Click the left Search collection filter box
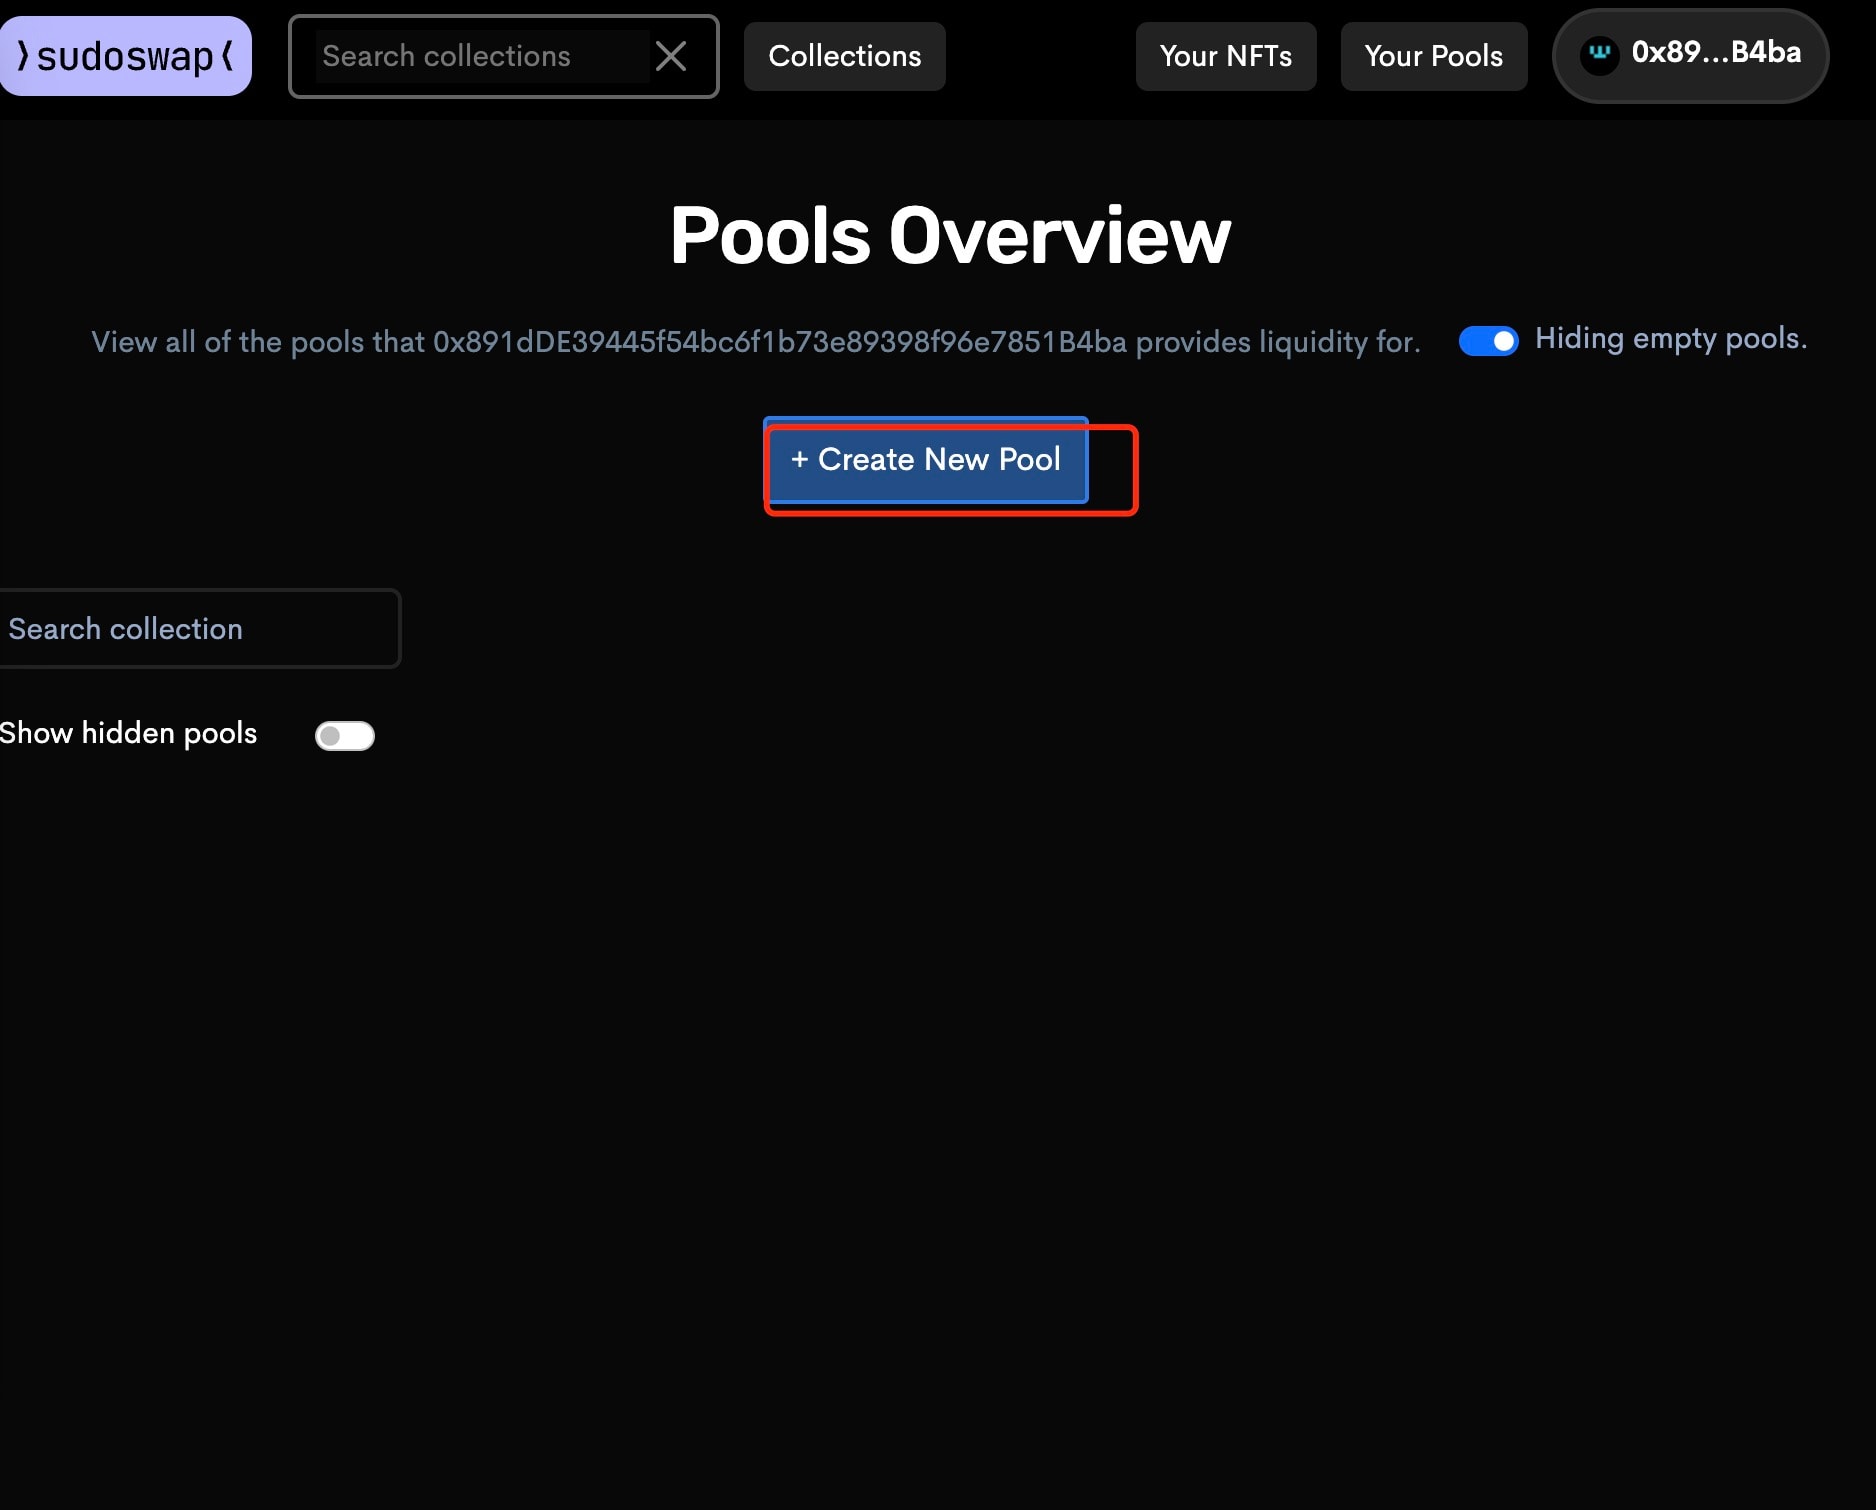Viewport: 1876px width, 1510px height. click(198, 629)
